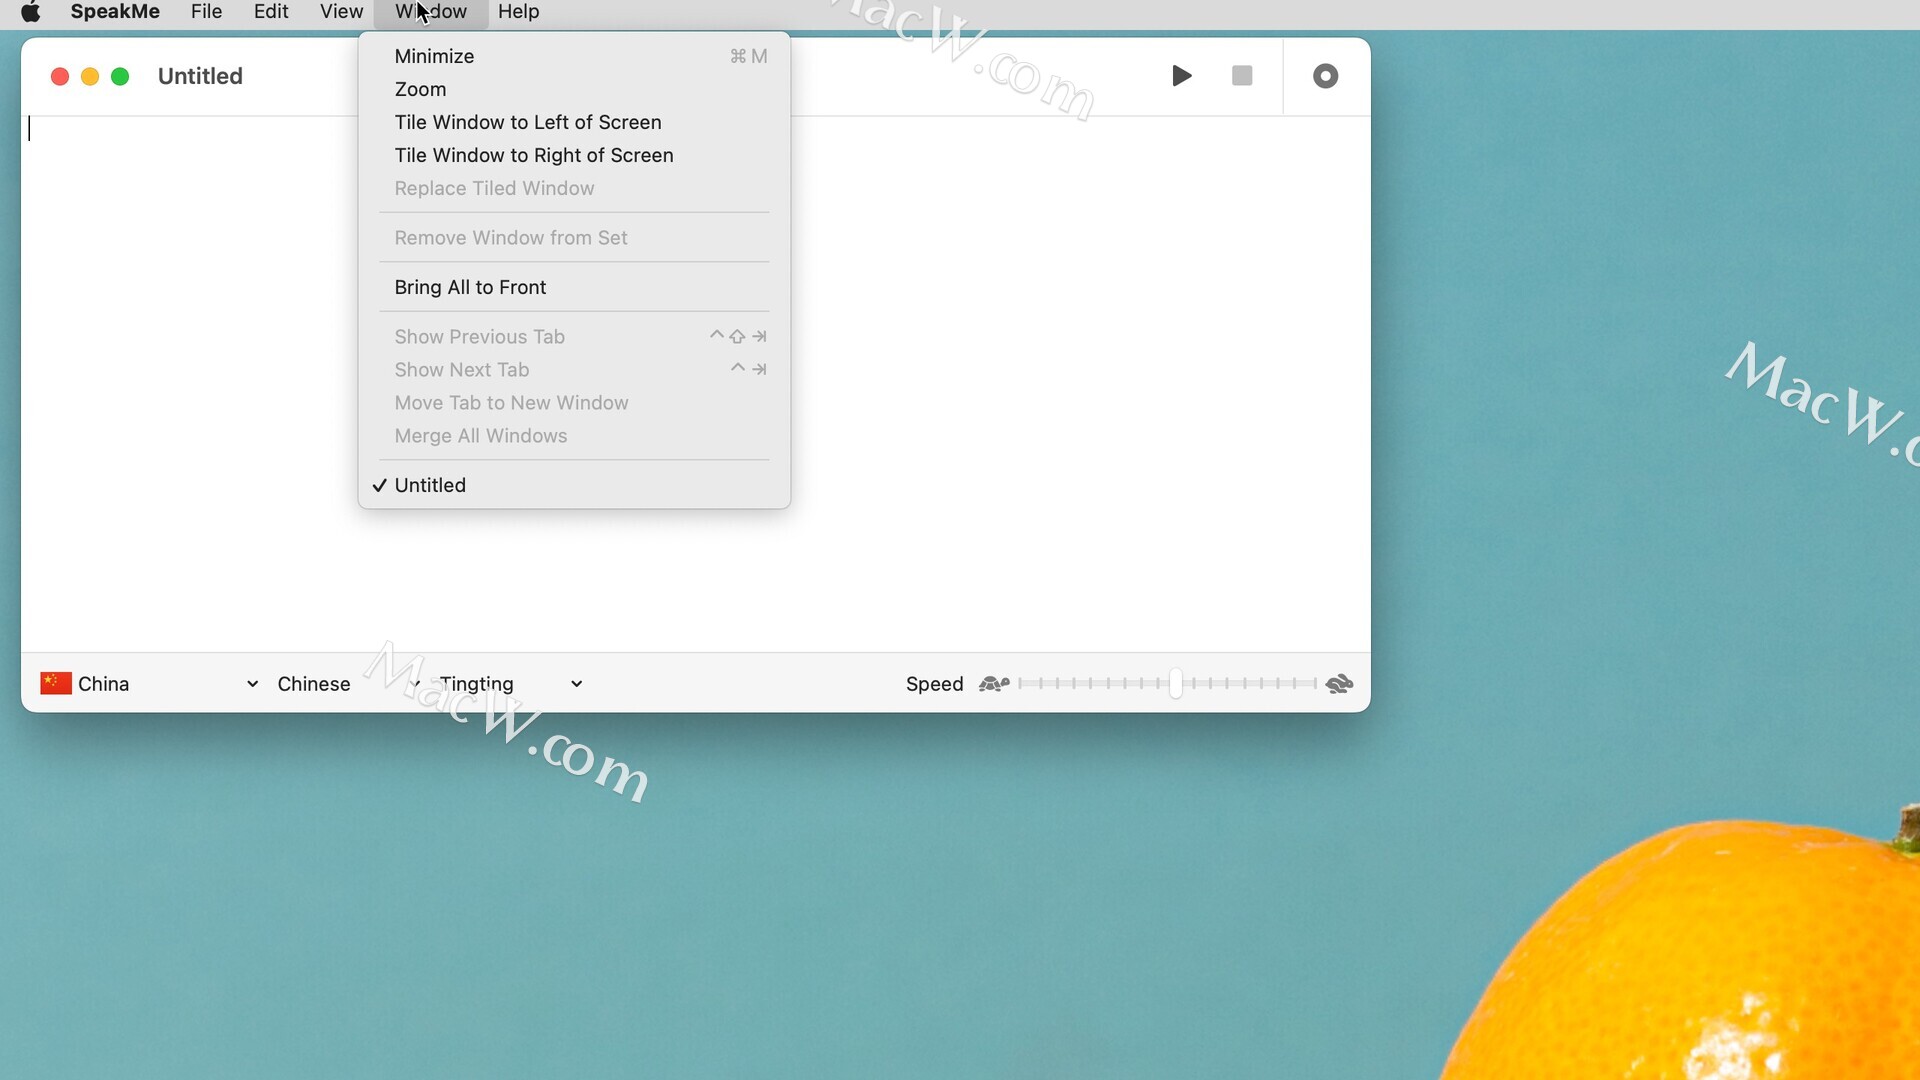Open the China country dropdown
Viewport: 1920px width, 1080px height.
point(150,684)
